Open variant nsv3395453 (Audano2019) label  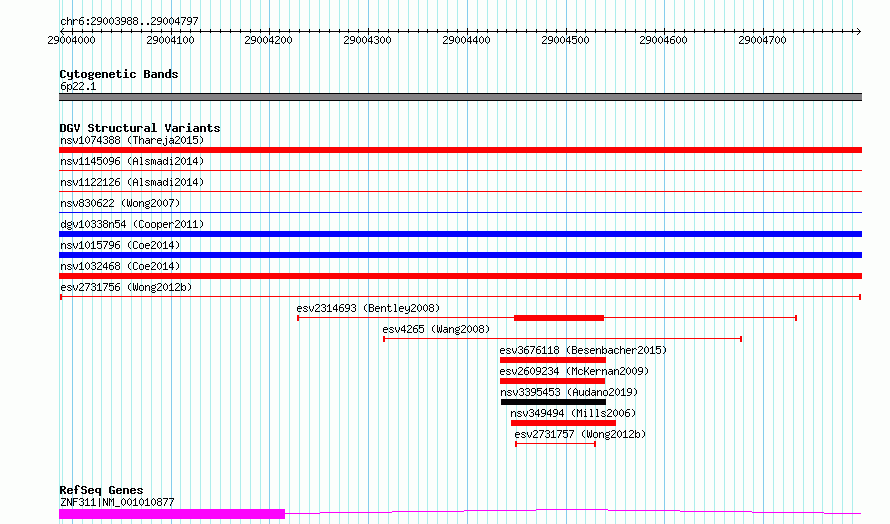[x=569, y=392]
